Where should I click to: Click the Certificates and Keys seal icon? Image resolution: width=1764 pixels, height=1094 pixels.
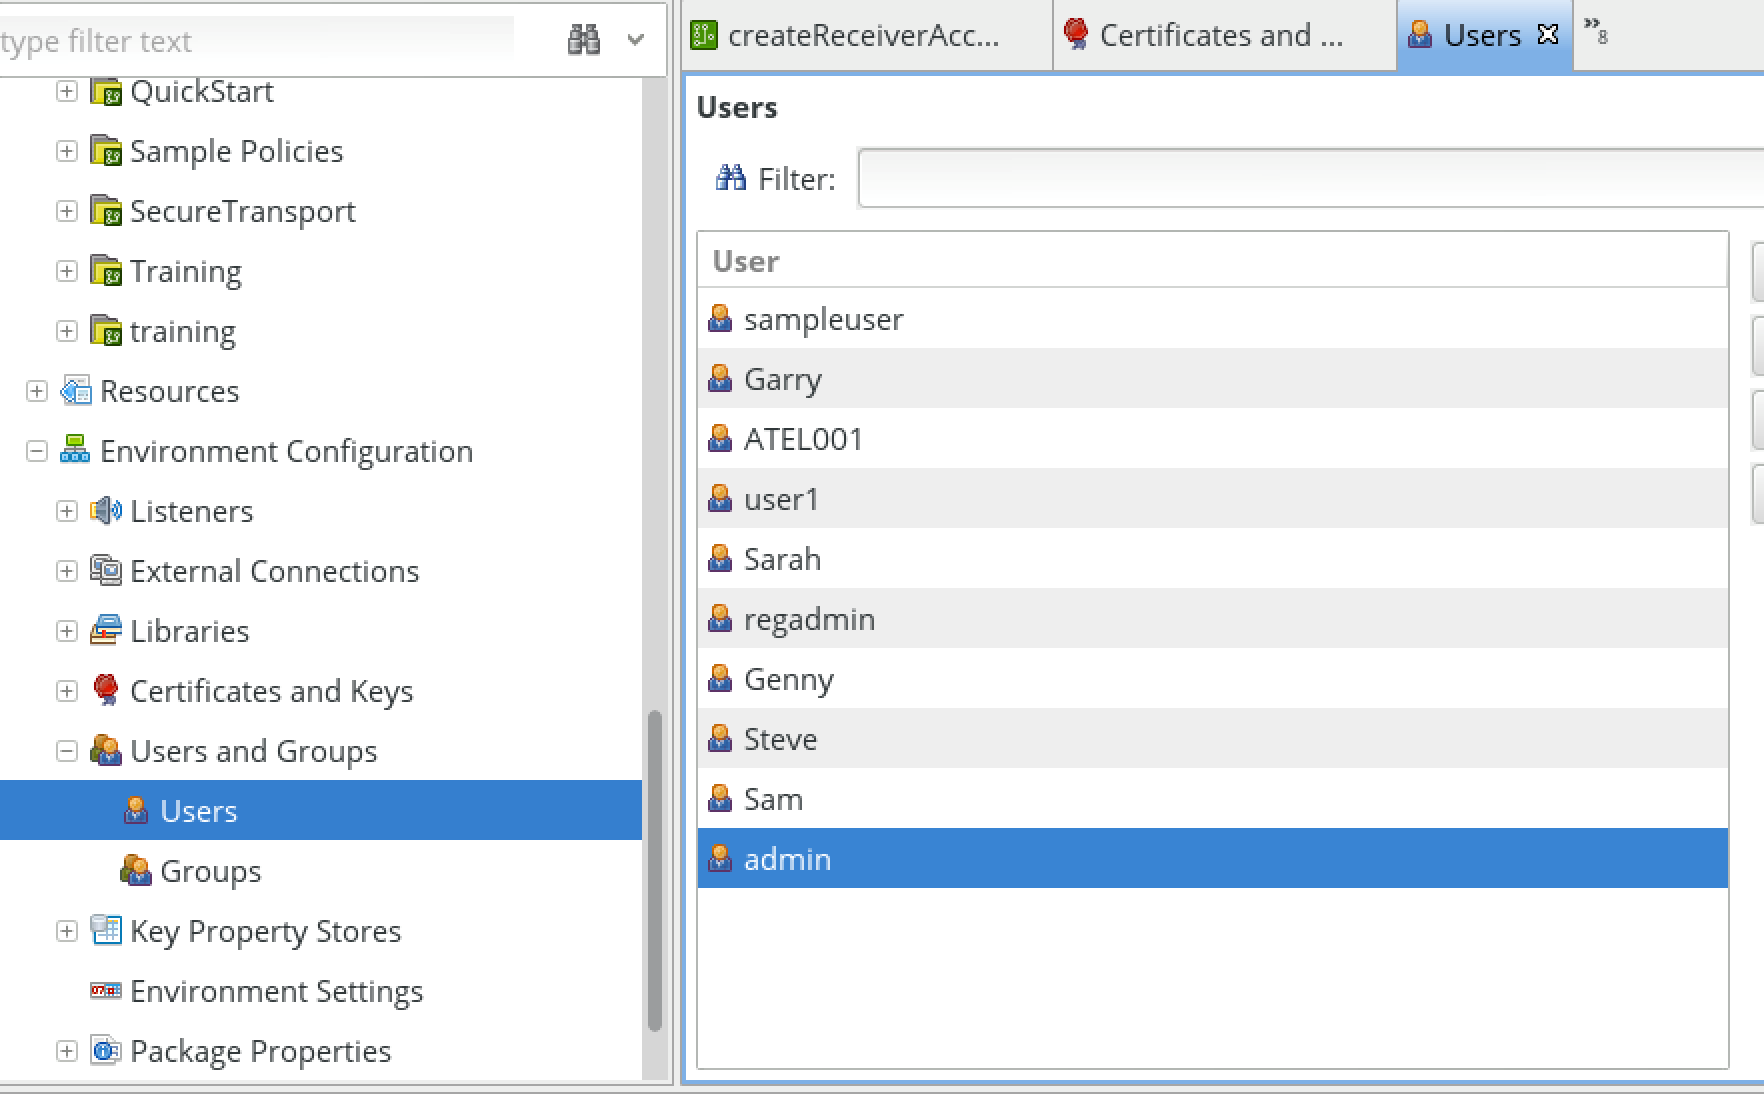tap(106, 690)
